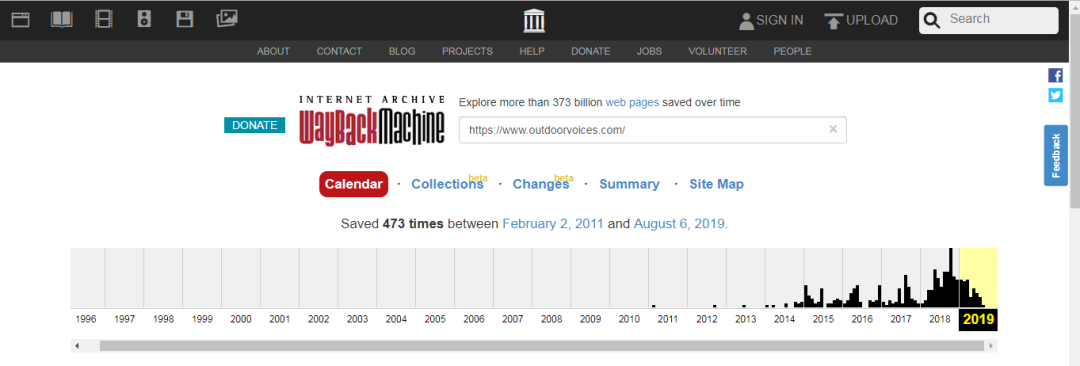Open the PROJECTS menu item

pos(467,51)
